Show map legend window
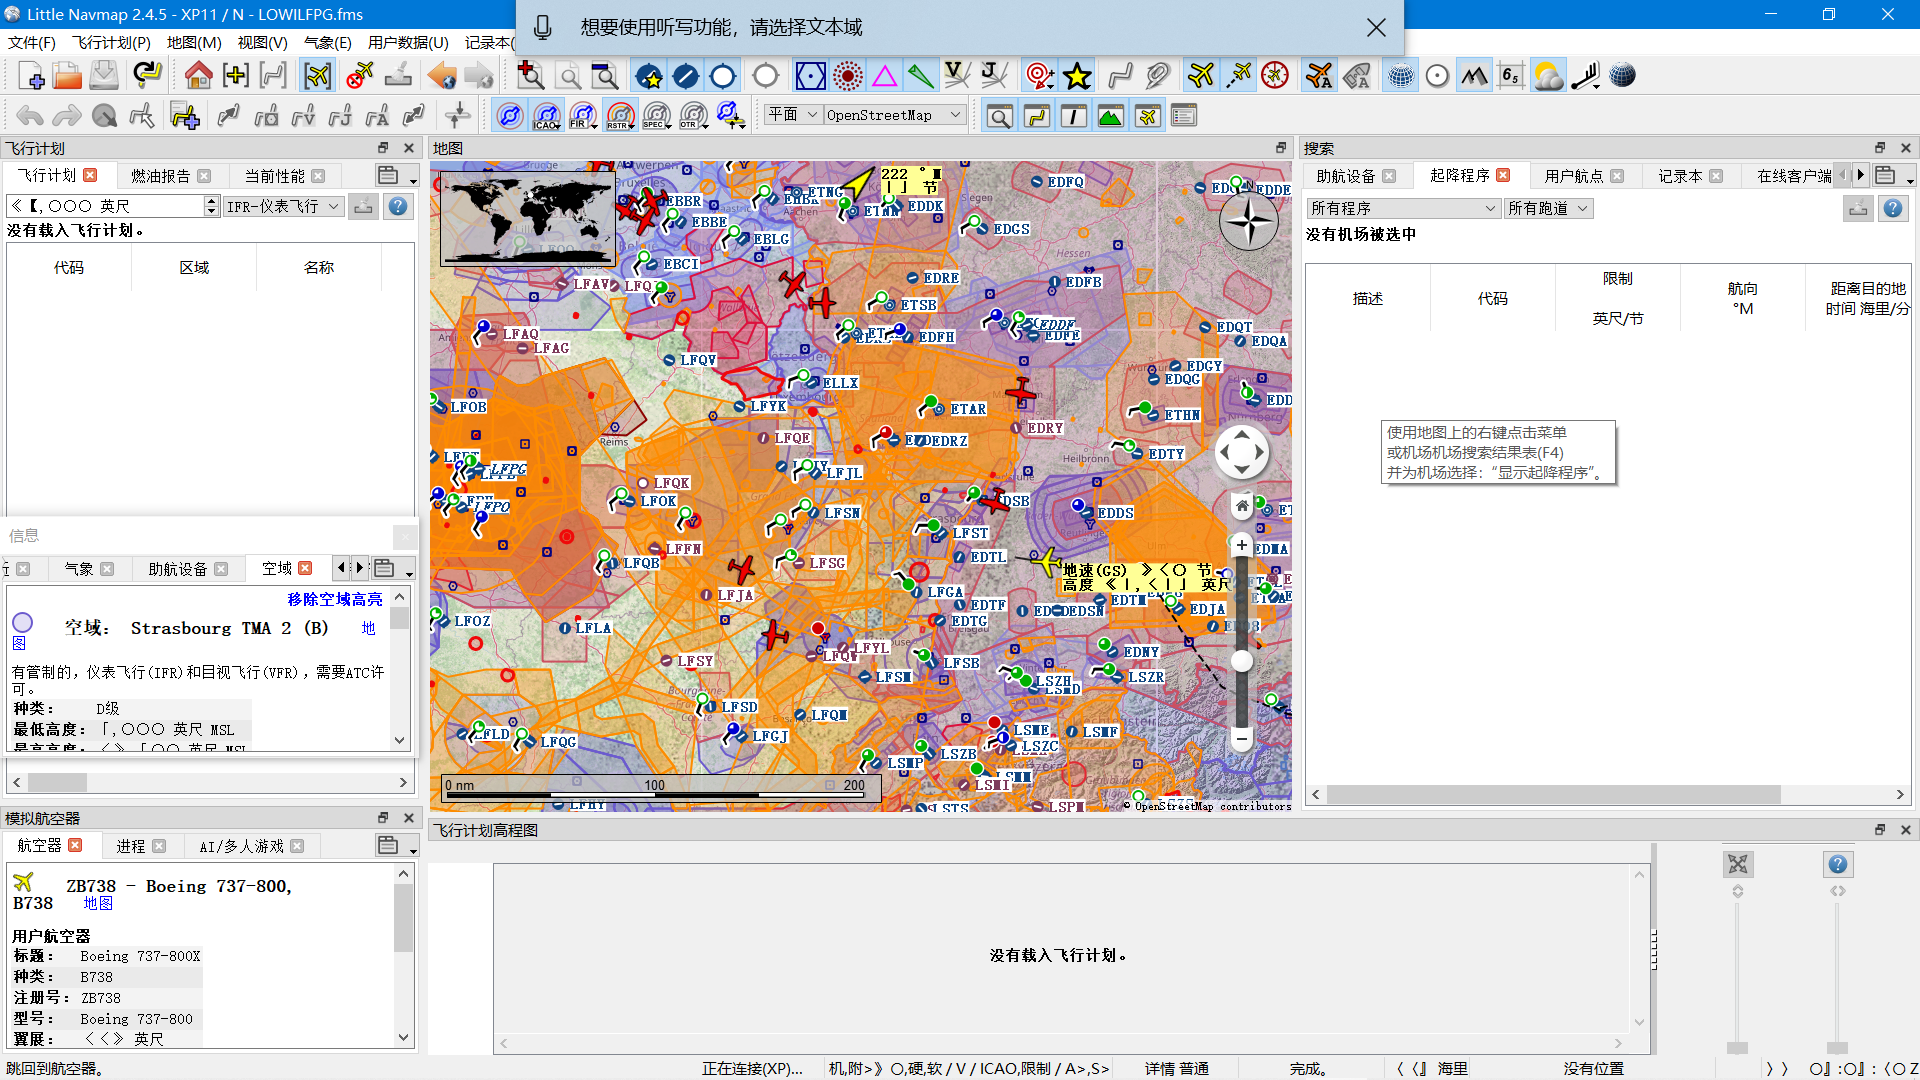1920x1080 pixels. pyautogui.click(x=1184, y=116)
